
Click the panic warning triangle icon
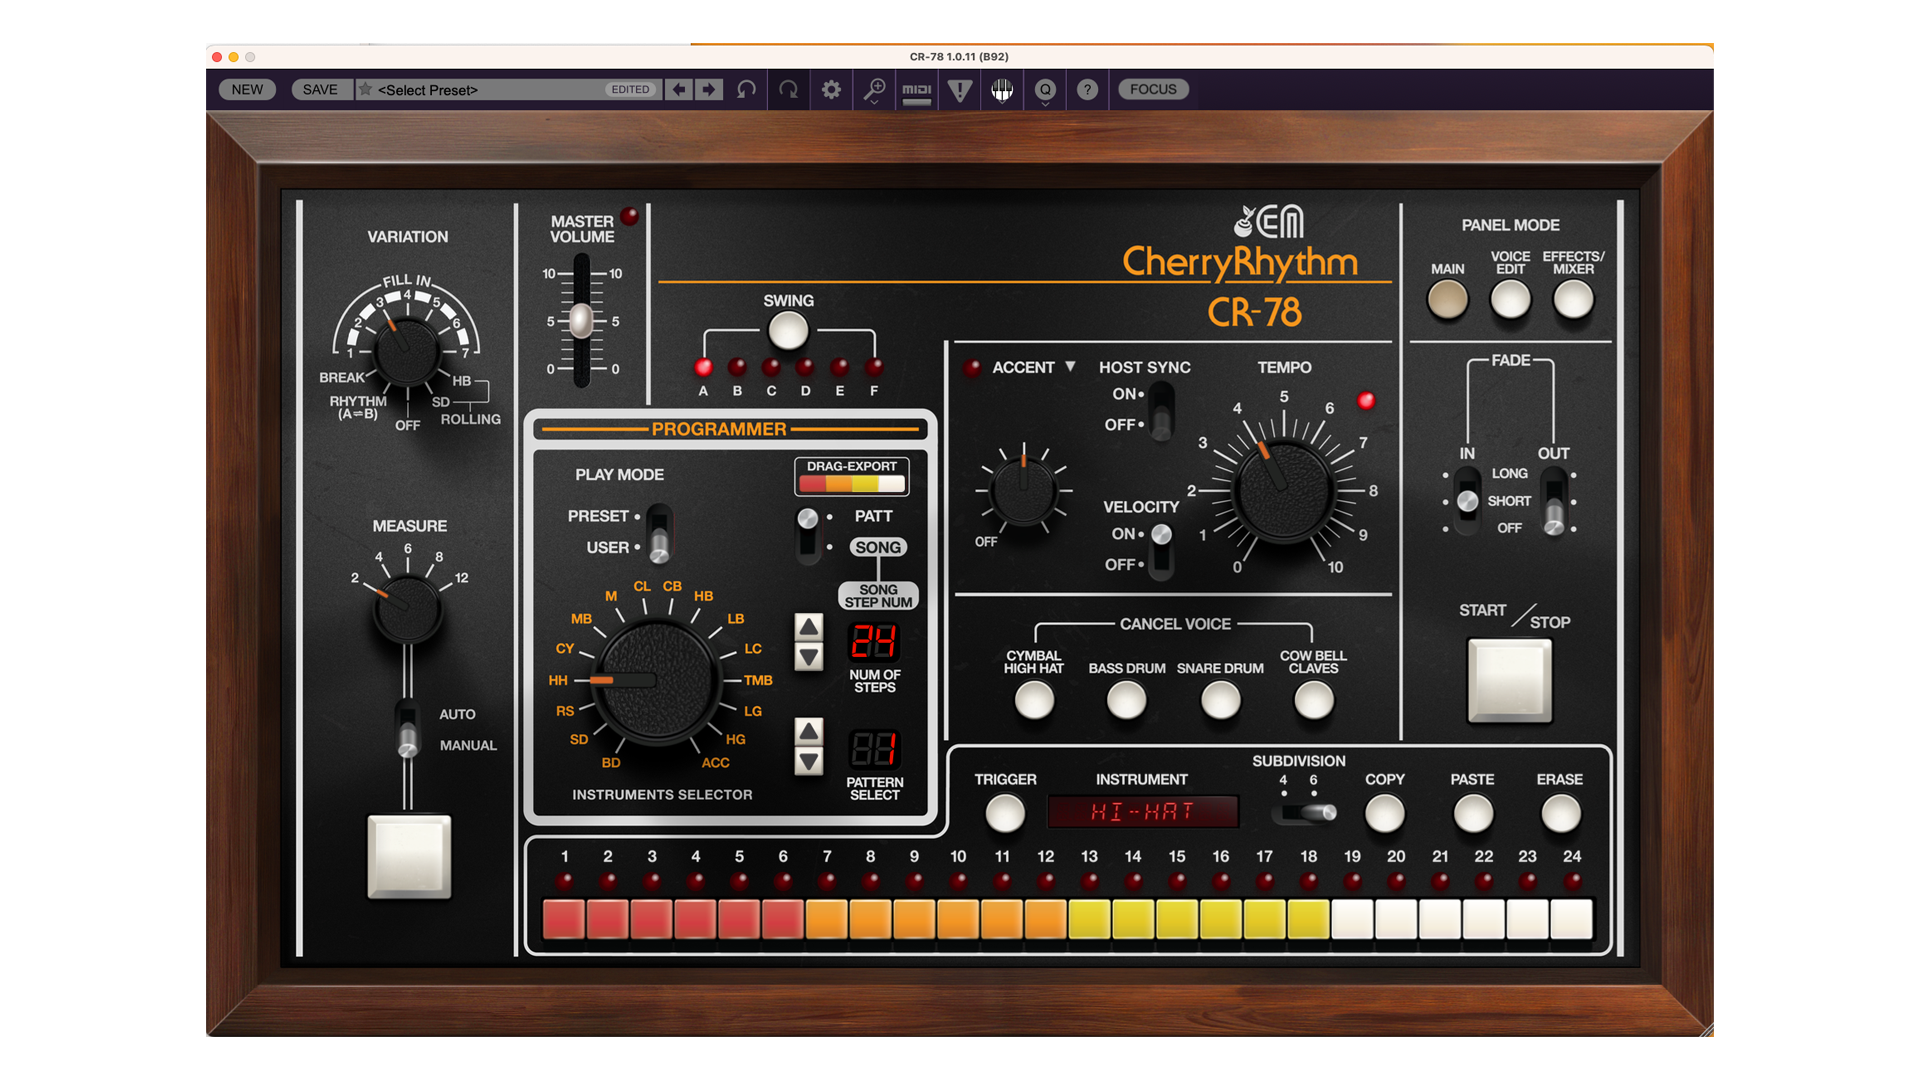click(960, 91)
